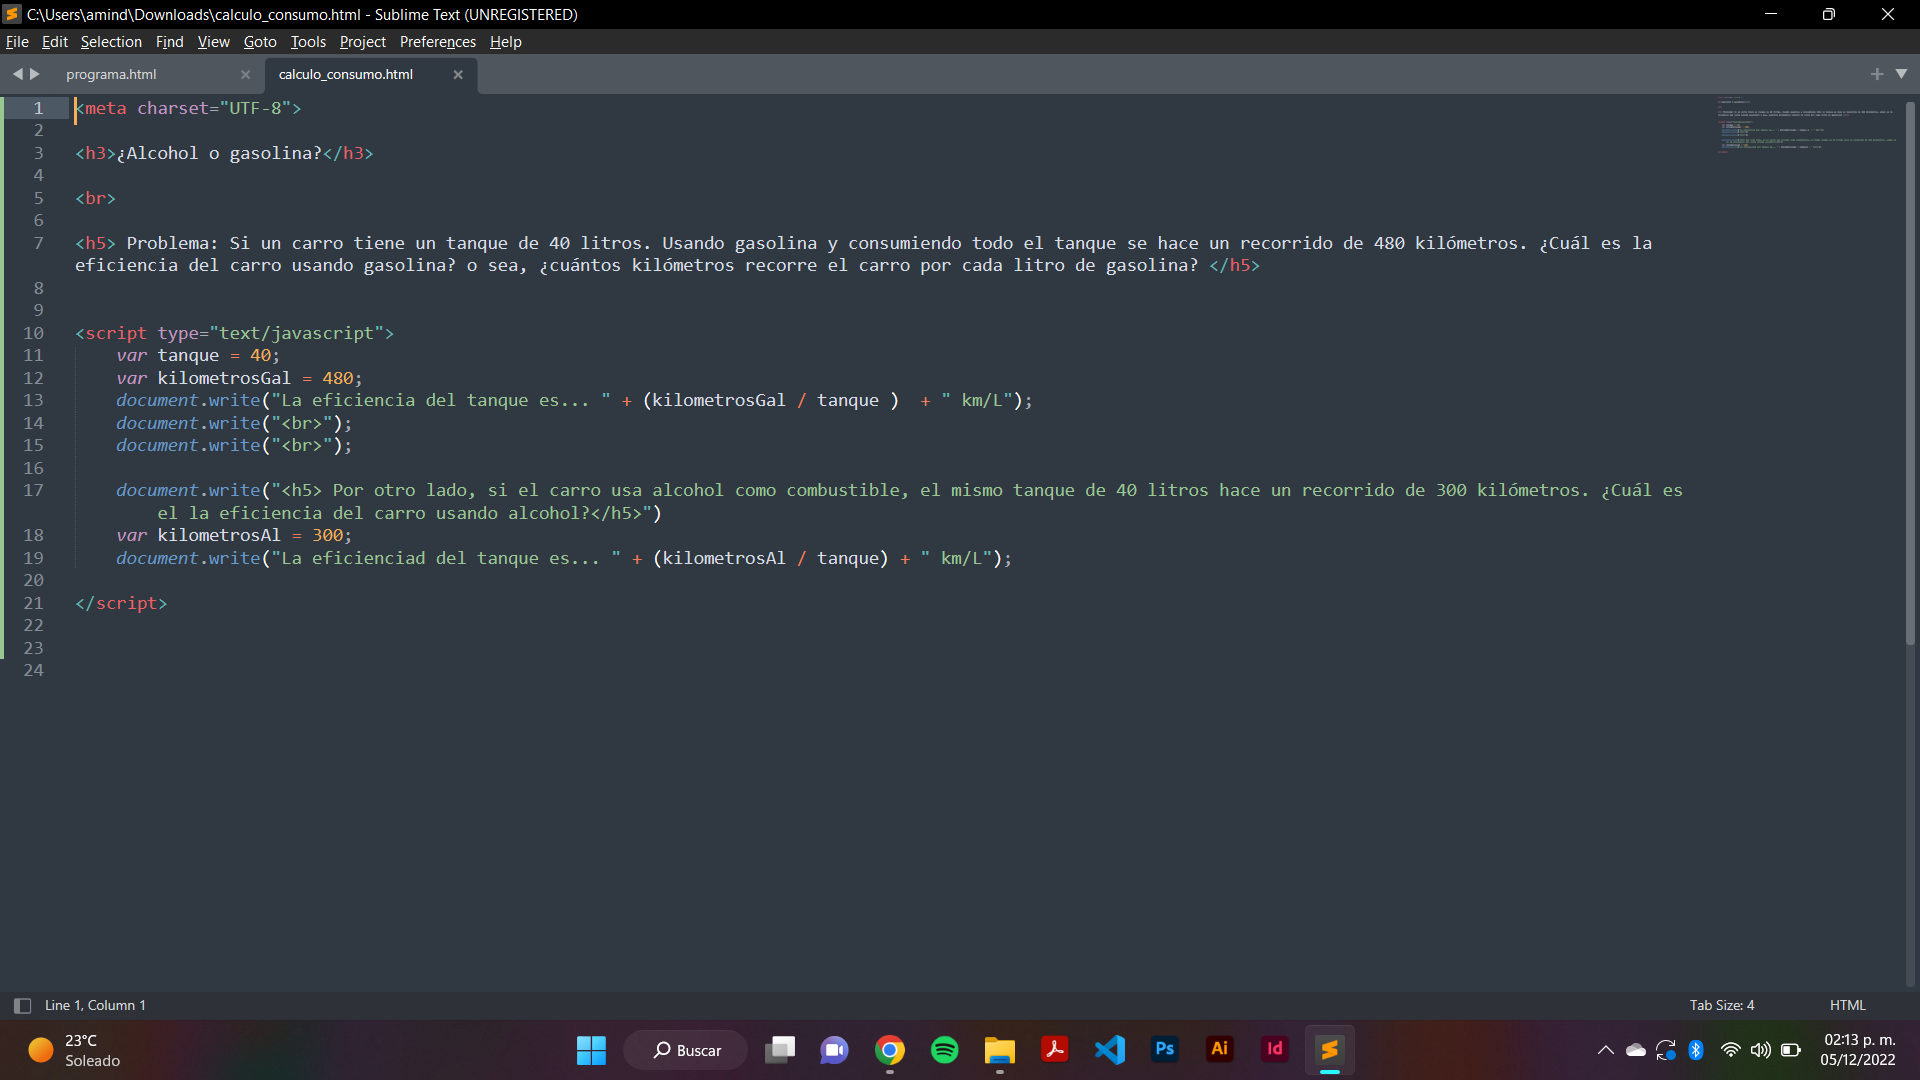Viewport: 1920px width, 1080px height.
Task: Mute audio via the speaker tray icon
Action: click(x=1761, y=1049)
